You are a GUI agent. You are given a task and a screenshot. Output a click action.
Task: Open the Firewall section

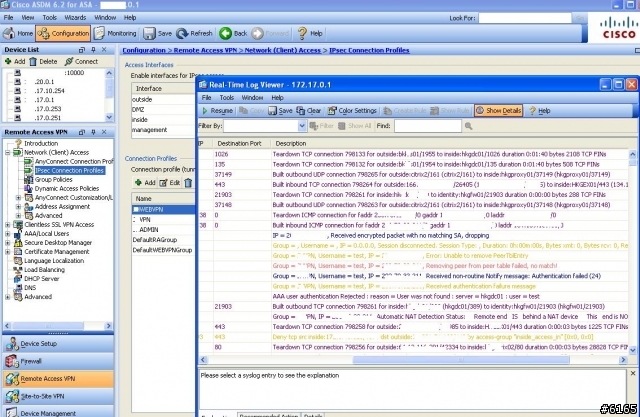(x=58, y=362)
